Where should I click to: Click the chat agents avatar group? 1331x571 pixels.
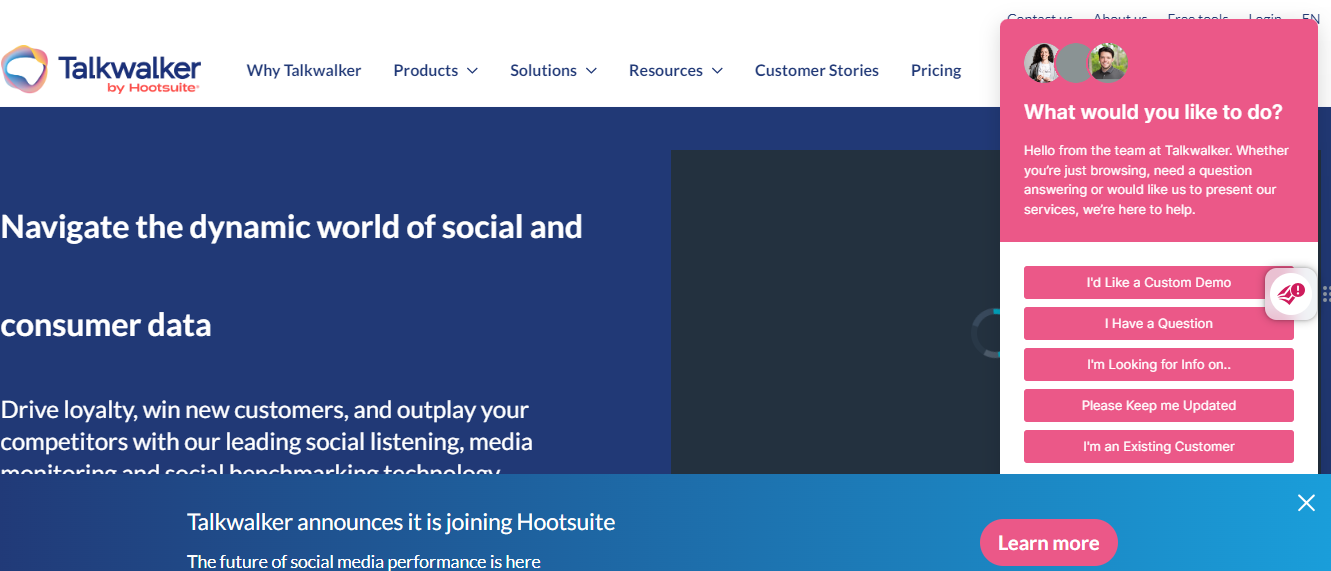click(1076, 62)
